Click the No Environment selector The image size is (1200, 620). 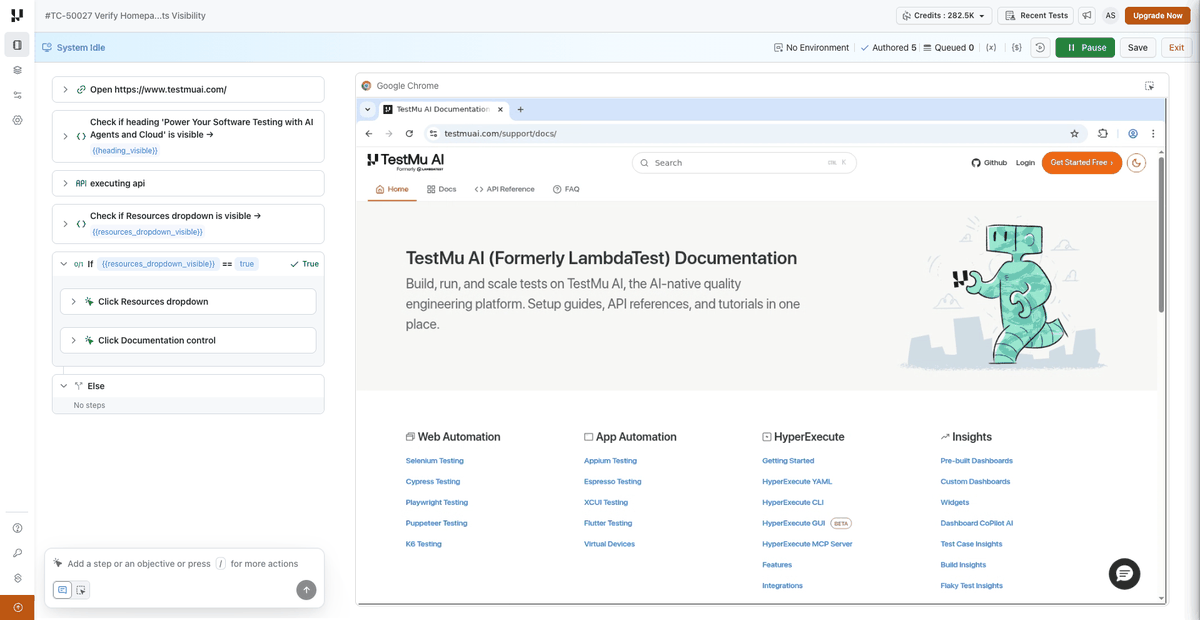pyautogui.click(x=811, y=47)
